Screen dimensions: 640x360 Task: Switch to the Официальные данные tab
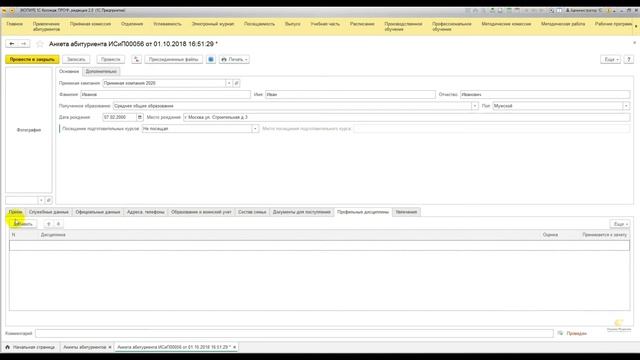pyautogui.click(x=98, y=212)
